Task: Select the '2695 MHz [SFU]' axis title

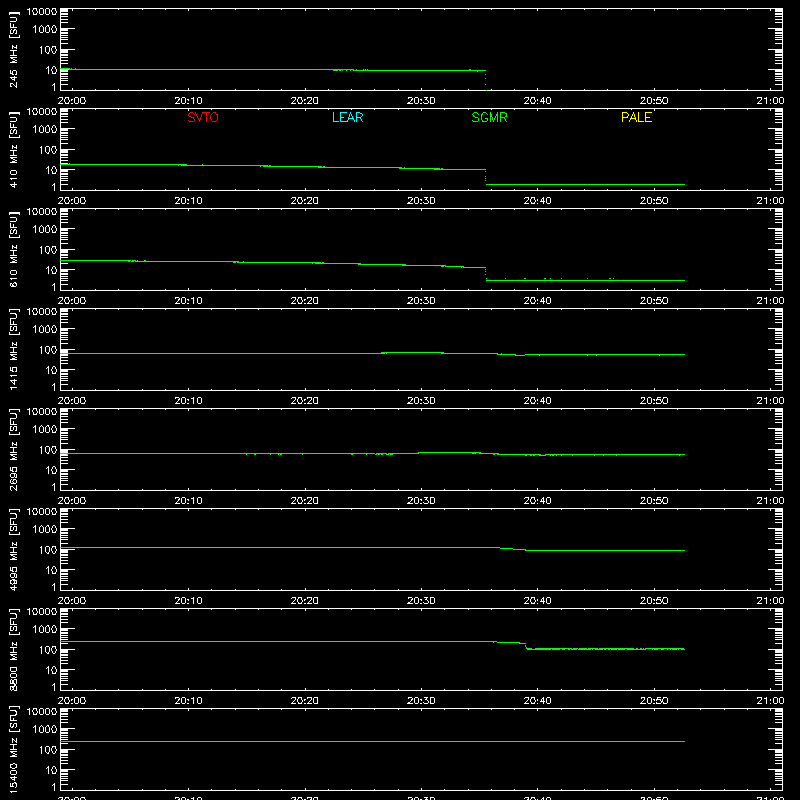Action: (x=13, y=449)
